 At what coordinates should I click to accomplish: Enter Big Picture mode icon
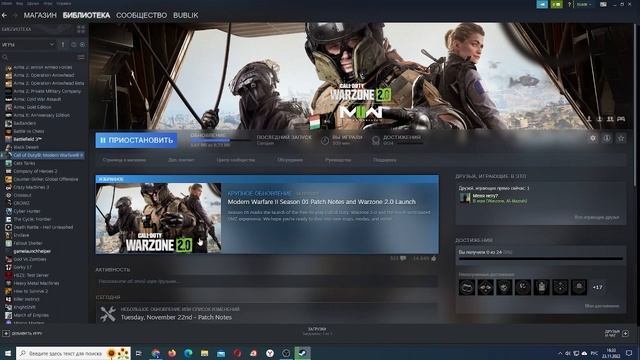603,4
